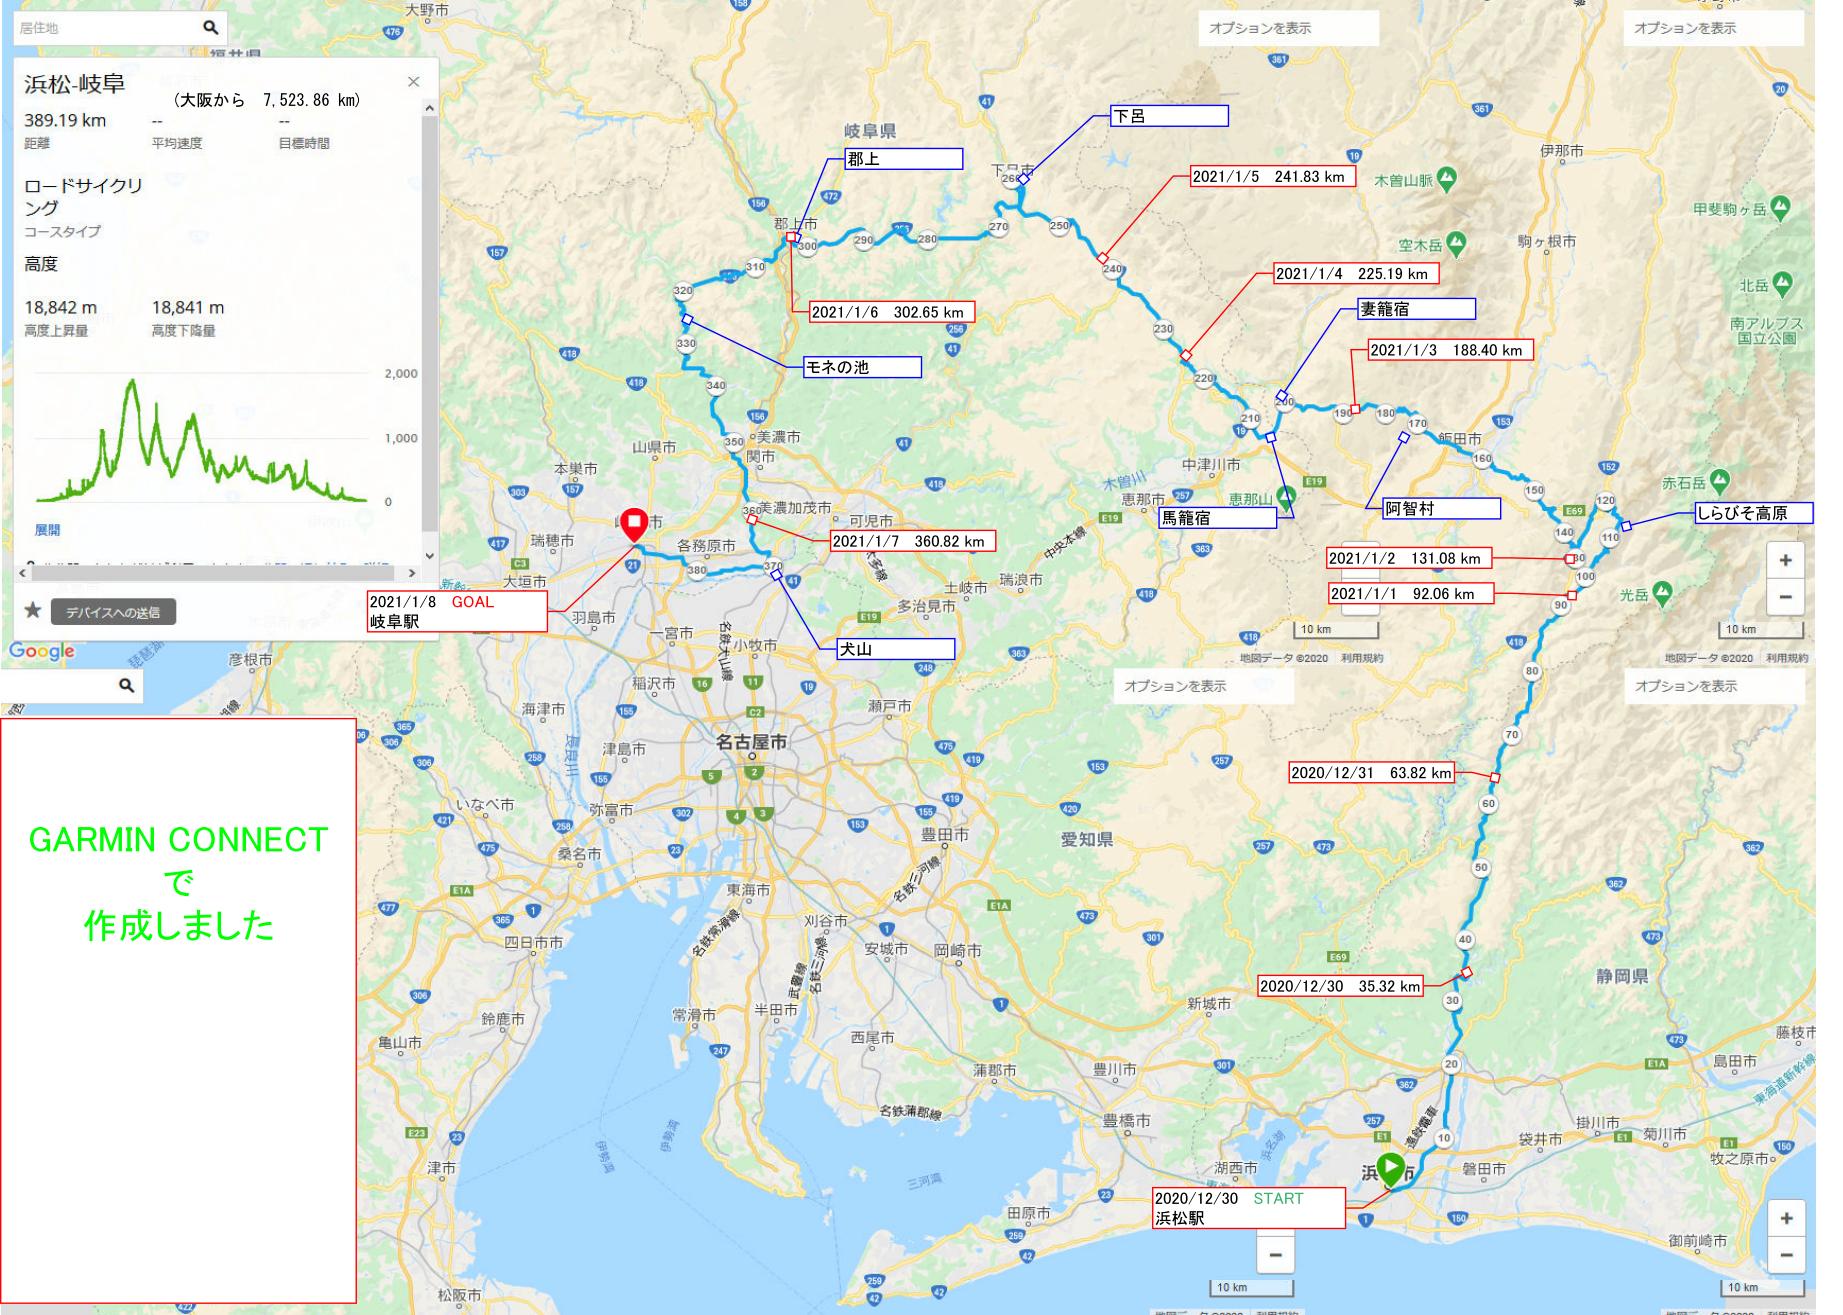Select the 380 km route marker
The width and height of the screenshot is (1843, 1315).
pos(696,571)
